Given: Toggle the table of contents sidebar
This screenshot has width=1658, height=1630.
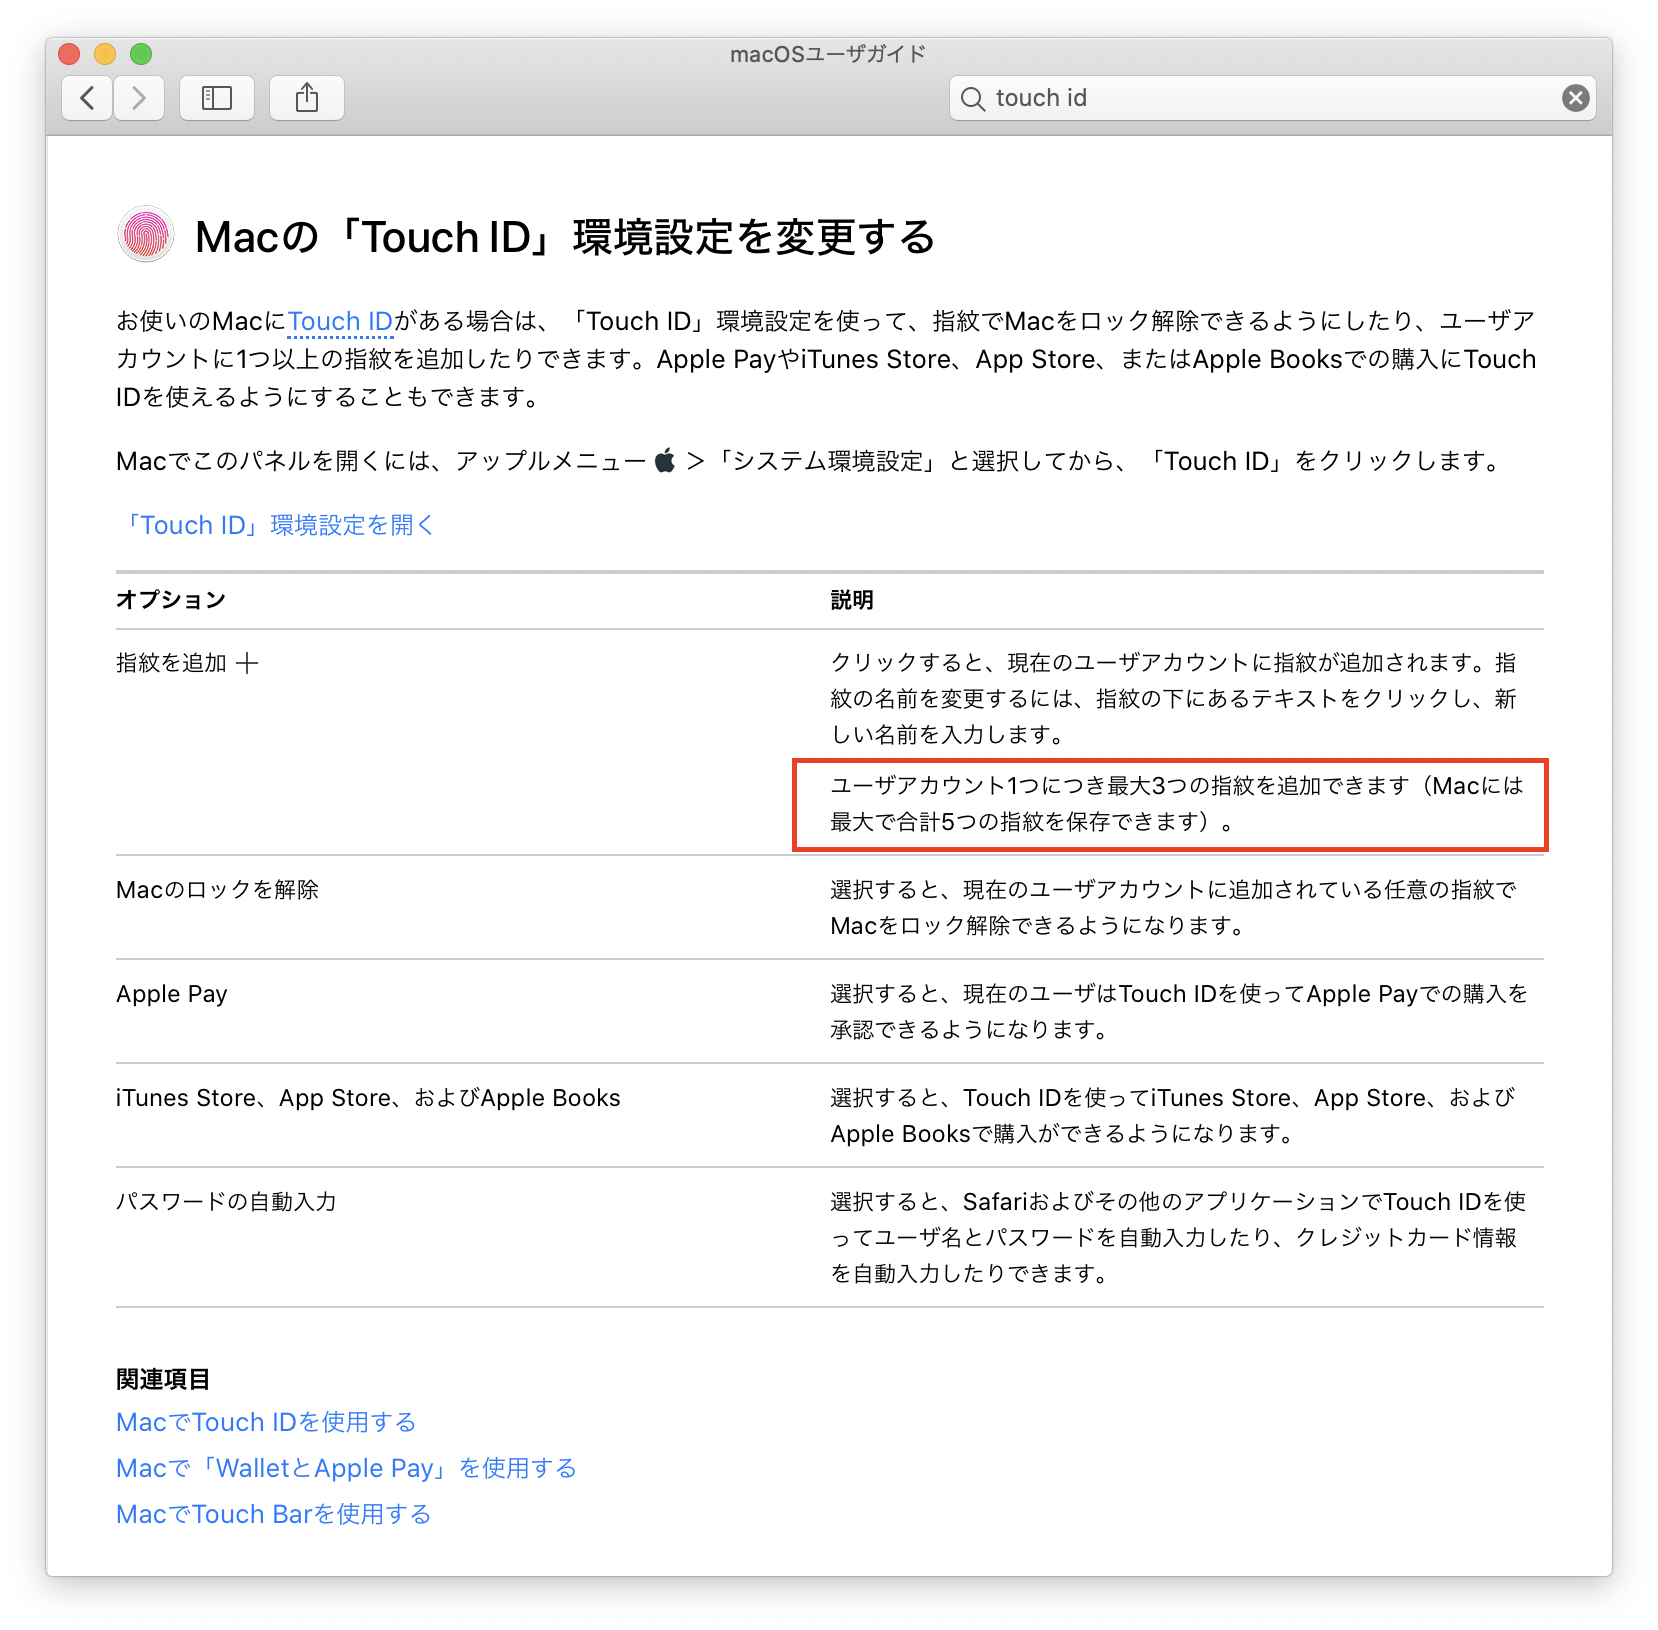Looking at the screenshot, I should pyautogui.click(x=217, y=98).
